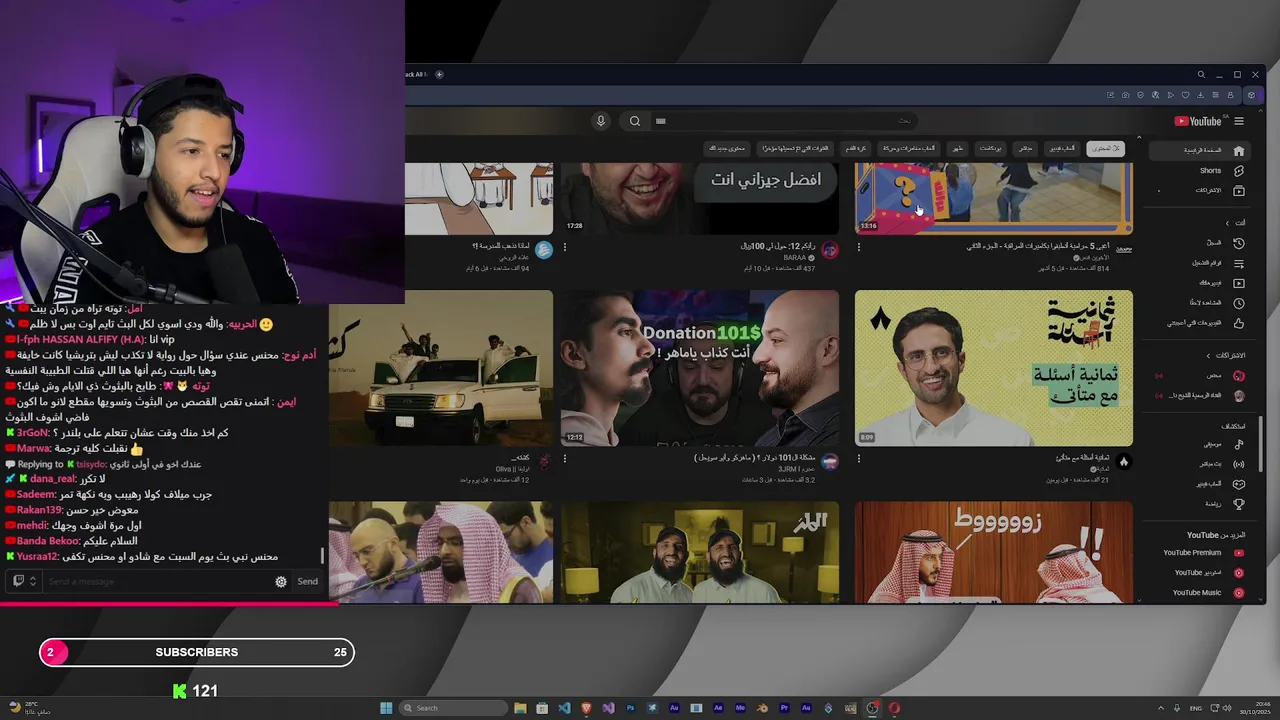Screen dimensions: 1280x720
Task: Open the 'زووووط' video thumbnail
Action: (x=994, y=552)
